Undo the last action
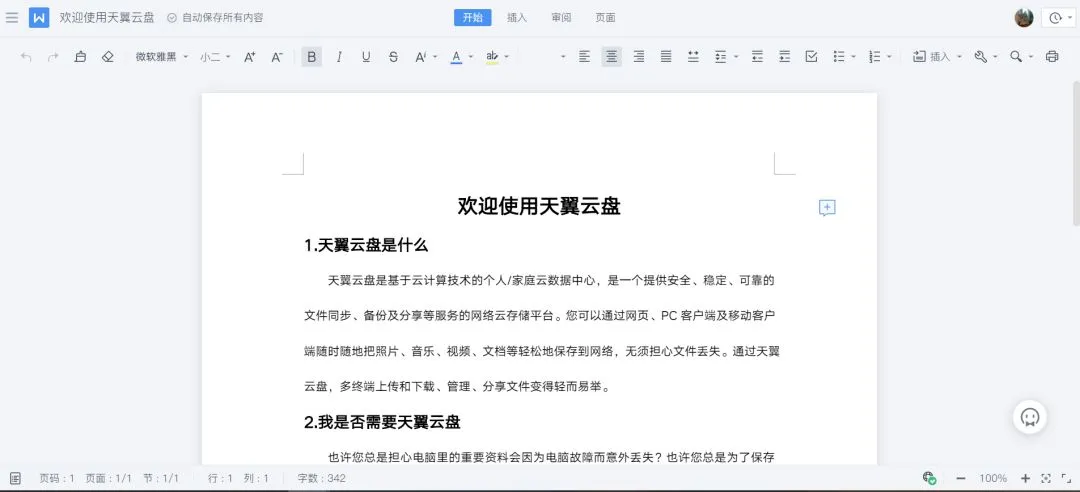1080x492 pixels. click(x=26, y=57)
